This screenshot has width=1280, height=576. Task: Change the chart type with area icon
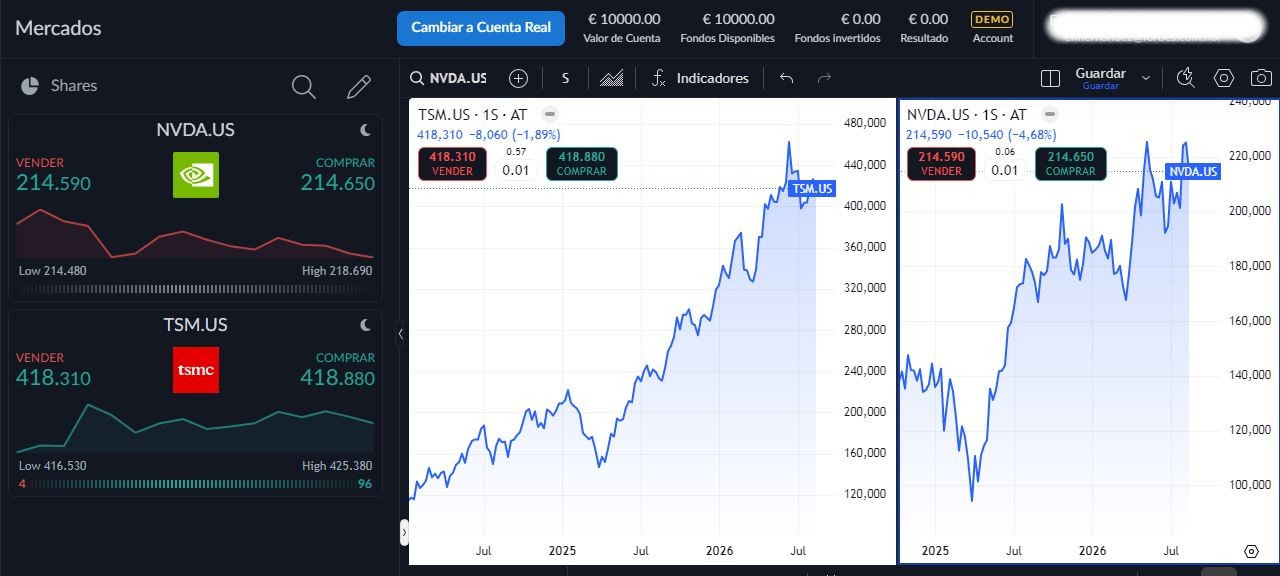coord(612,78)
